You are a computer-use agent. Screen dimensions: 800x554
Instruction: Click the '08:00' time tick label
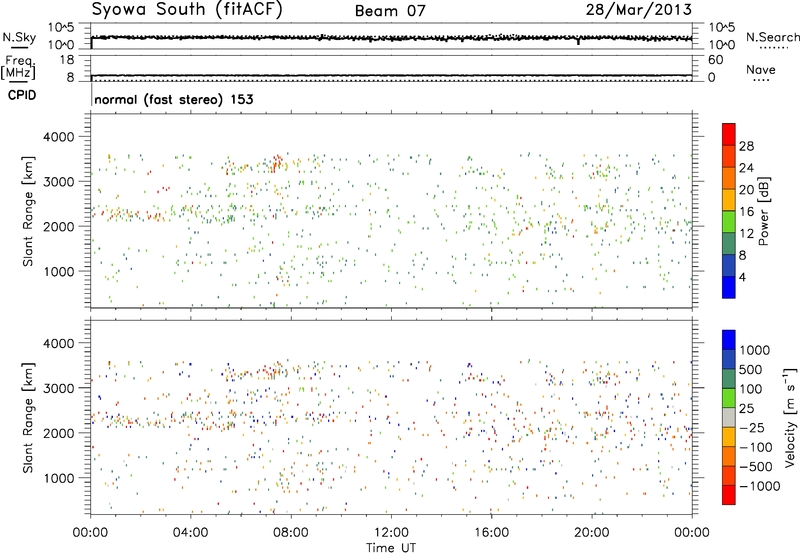tap(291, 533)
